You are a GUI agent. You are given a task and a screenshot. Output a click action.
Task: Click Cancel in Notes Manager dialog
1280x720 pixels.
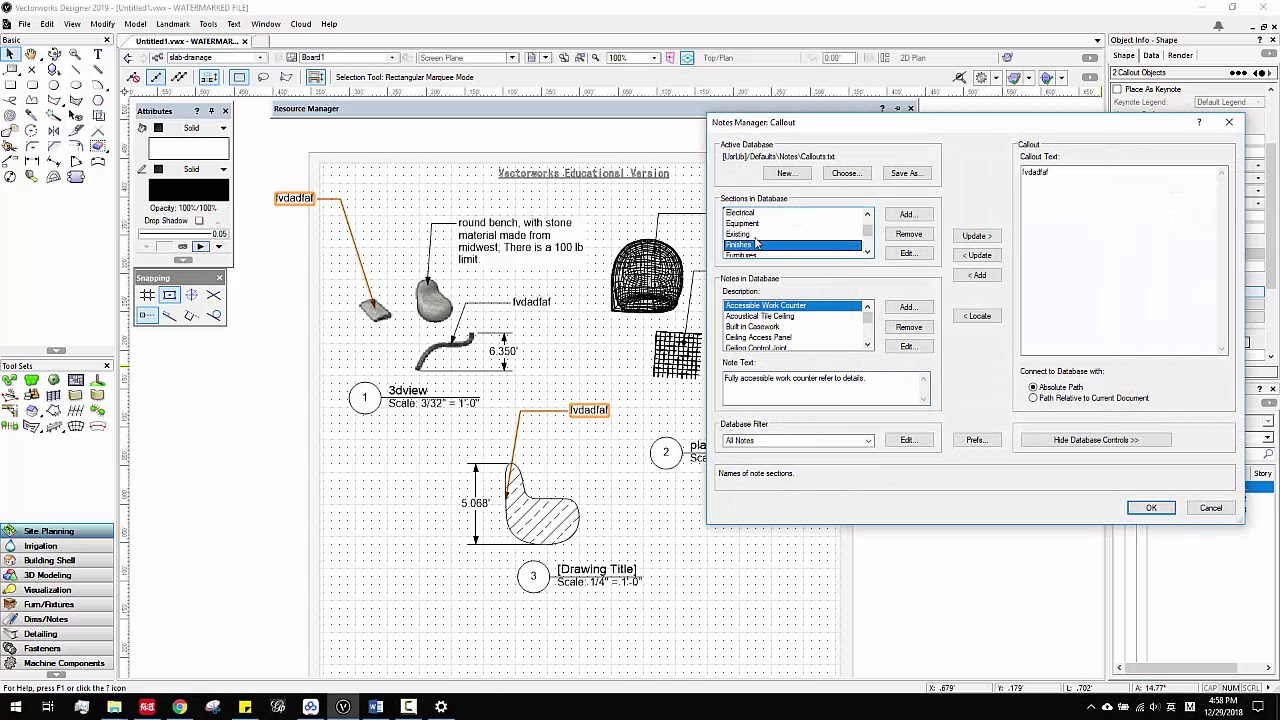[x=1210, y=508]
